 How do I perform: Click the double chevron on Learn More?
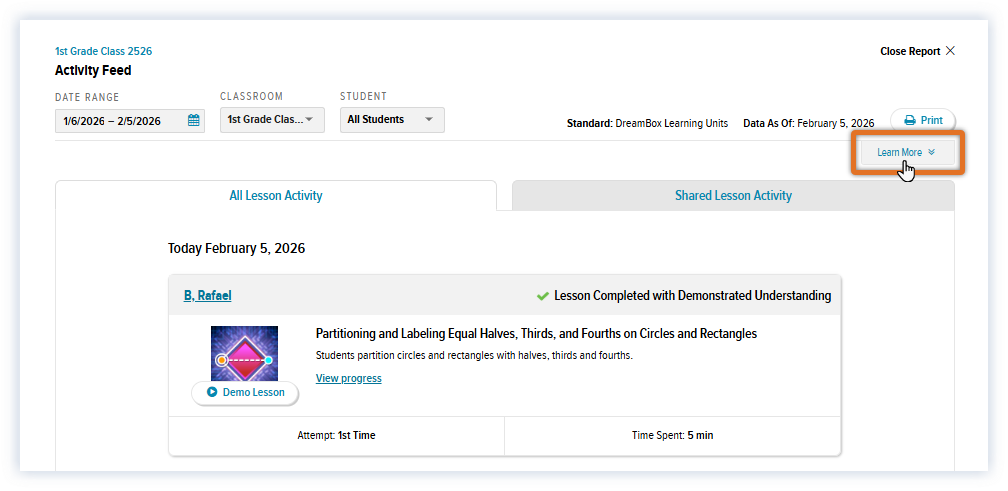(932, 152)
